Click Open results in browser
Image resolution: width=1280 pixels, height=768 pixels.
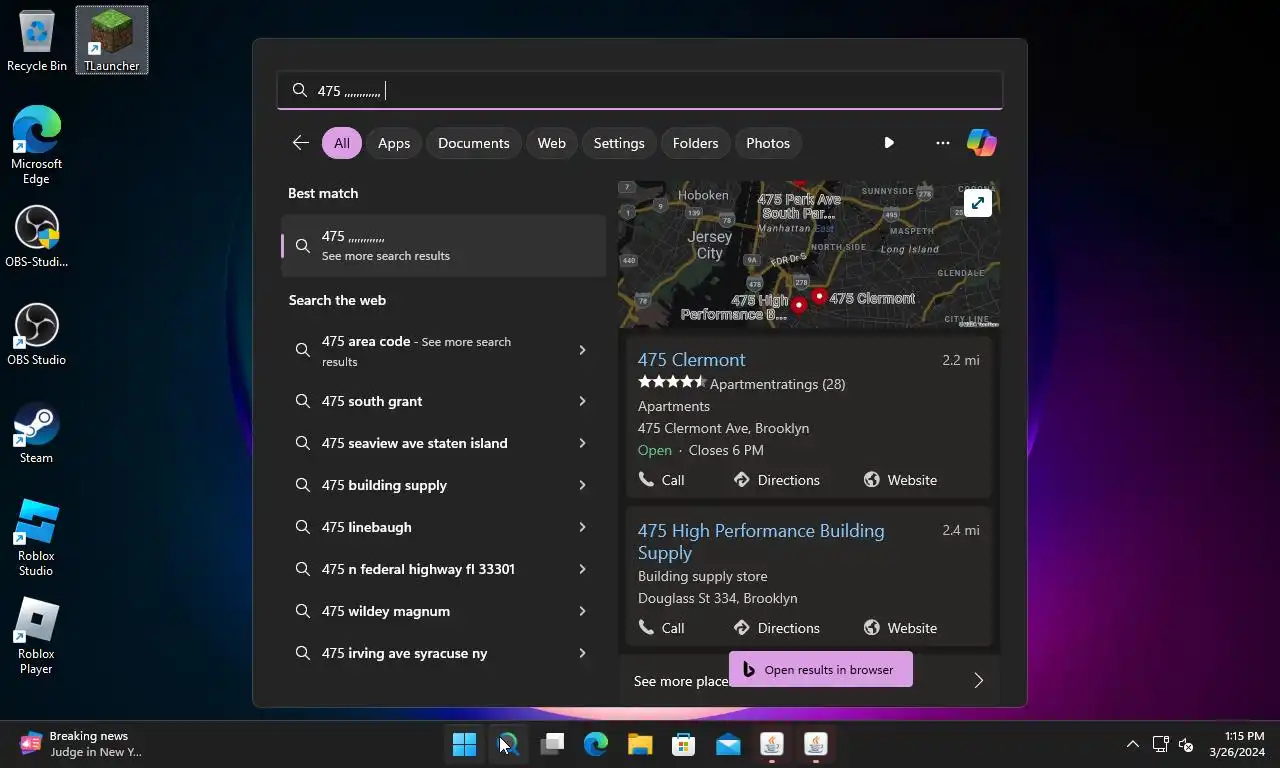pos(821,670)
